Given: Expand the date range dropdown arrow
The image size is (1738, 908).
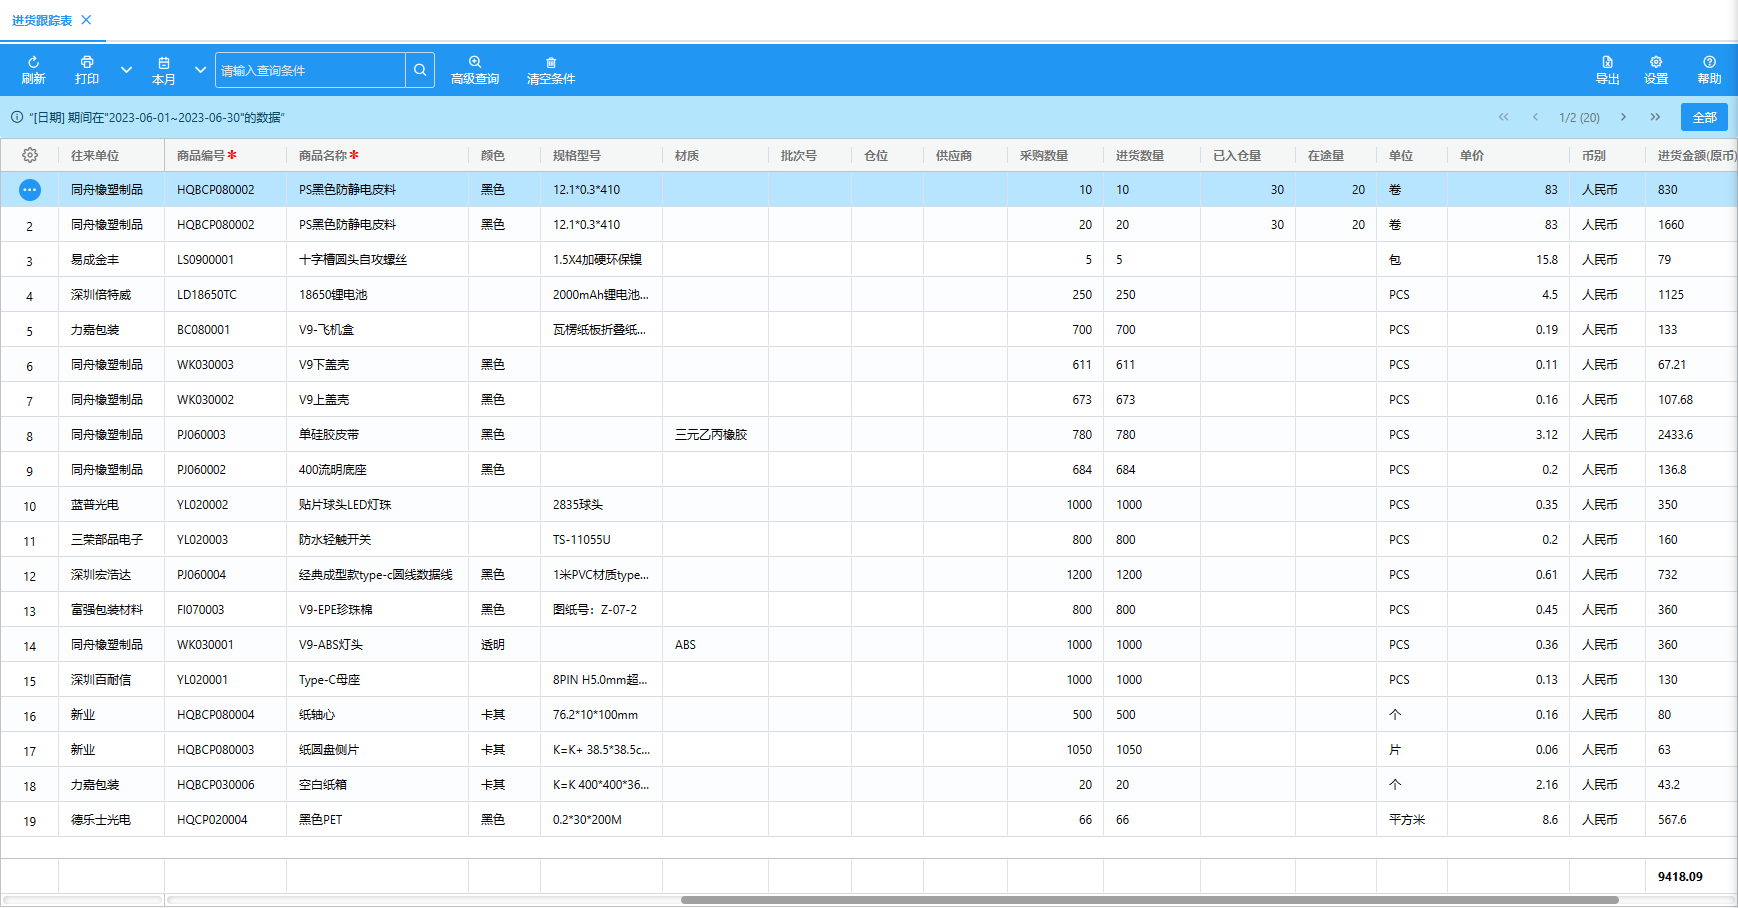Looking at the screenshot, I should [x=200, y=70].
